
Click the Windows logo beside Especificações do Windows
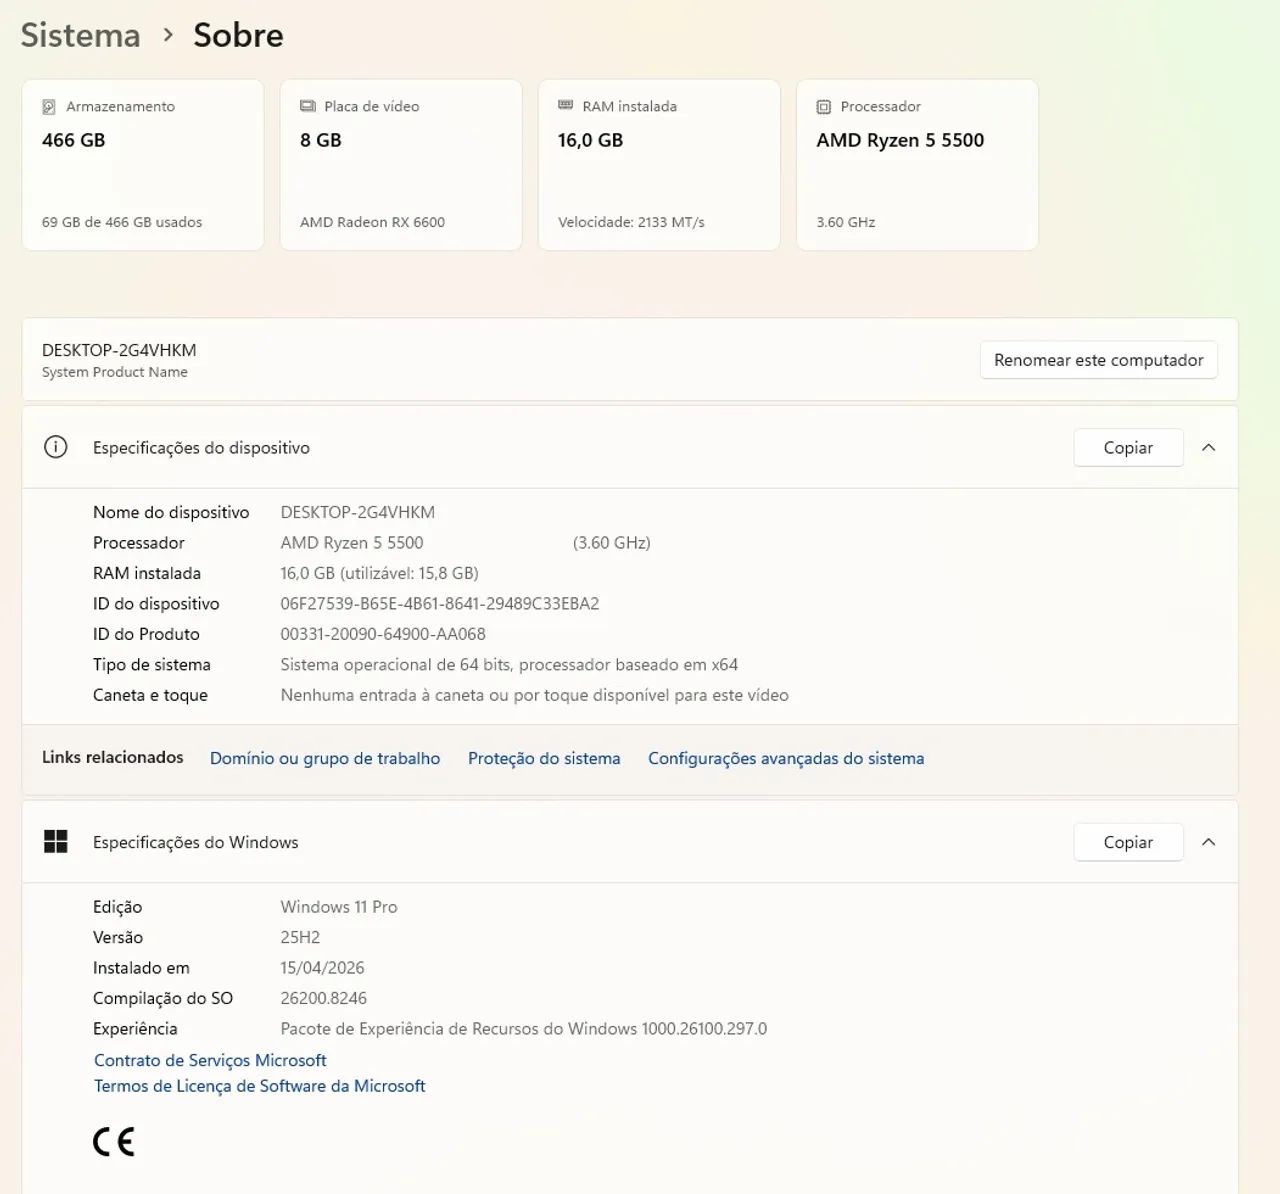[56, 842]
